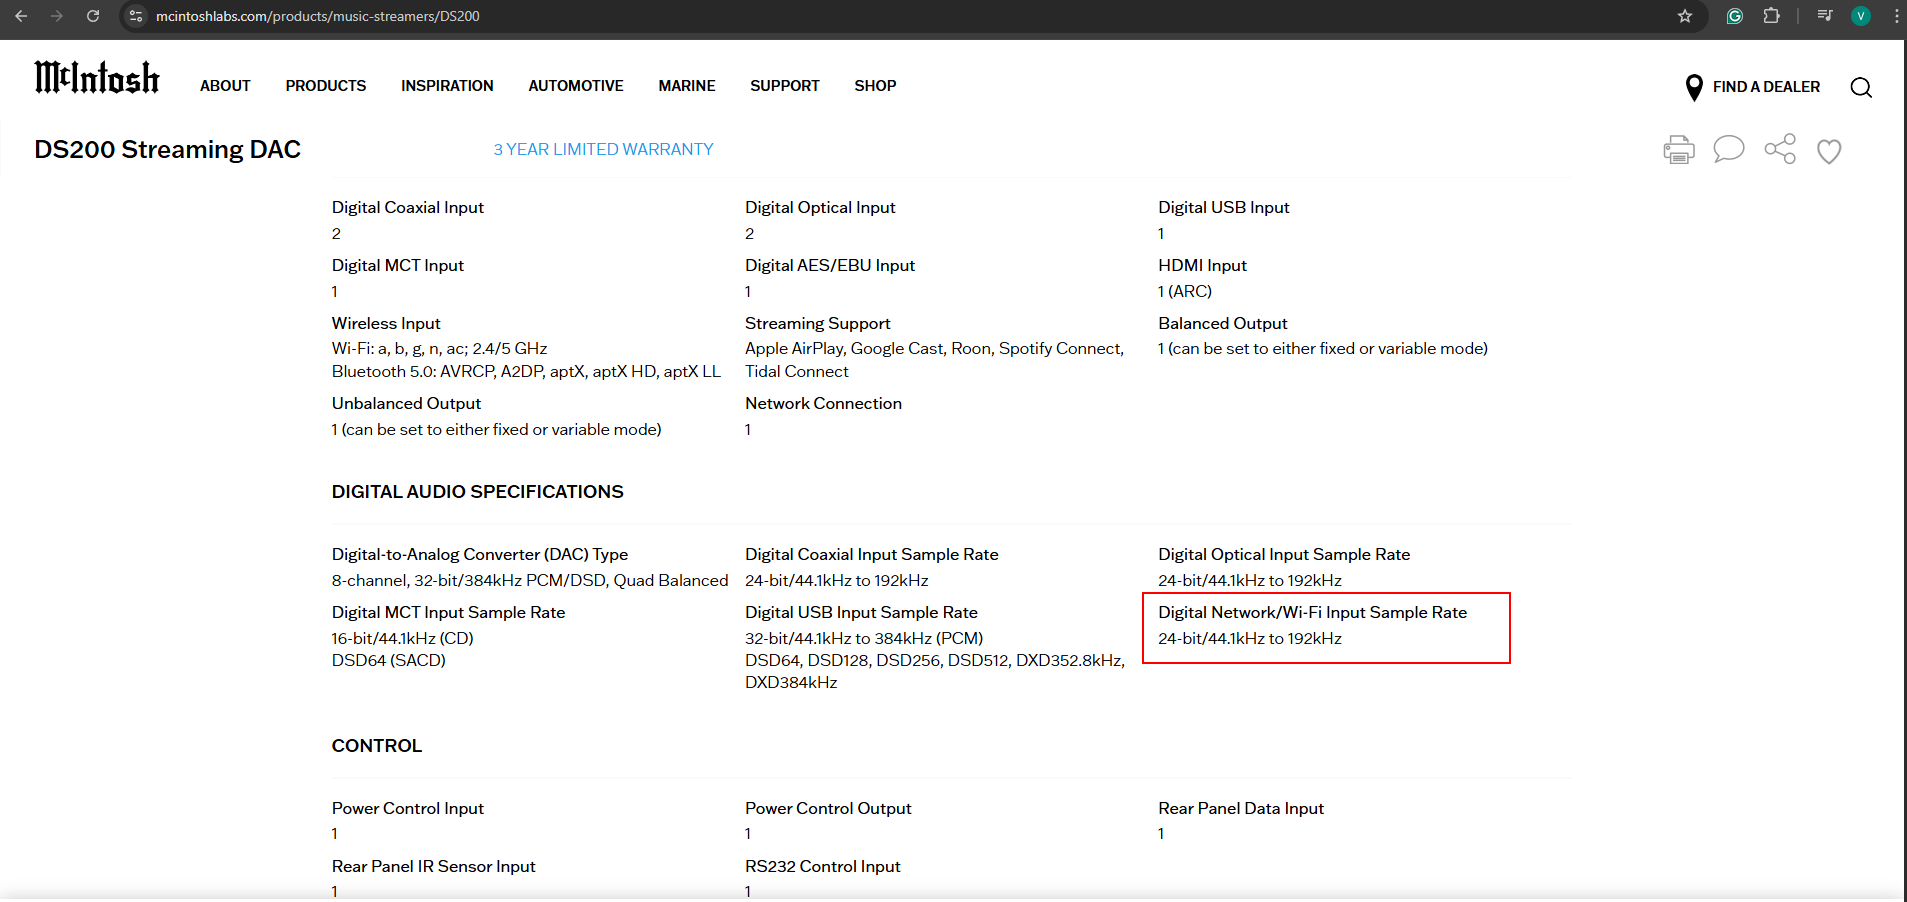Share the DS200 Streaming DAC page
This screenshot has height=902, width=1907.
point(1780,149)
